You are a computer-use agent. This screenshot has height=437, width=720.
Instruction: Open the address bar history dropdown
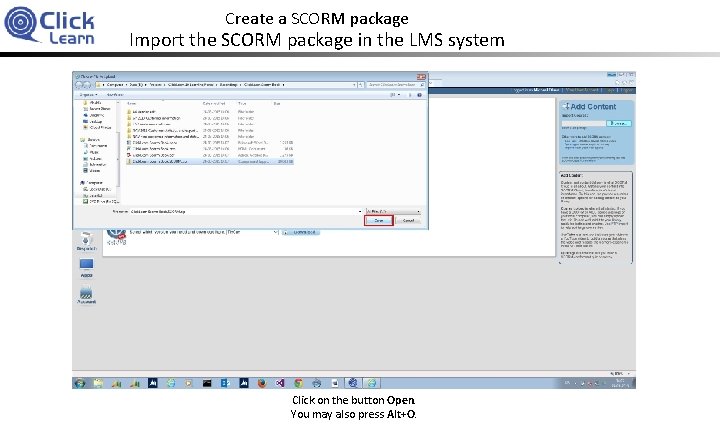(354, 85)
